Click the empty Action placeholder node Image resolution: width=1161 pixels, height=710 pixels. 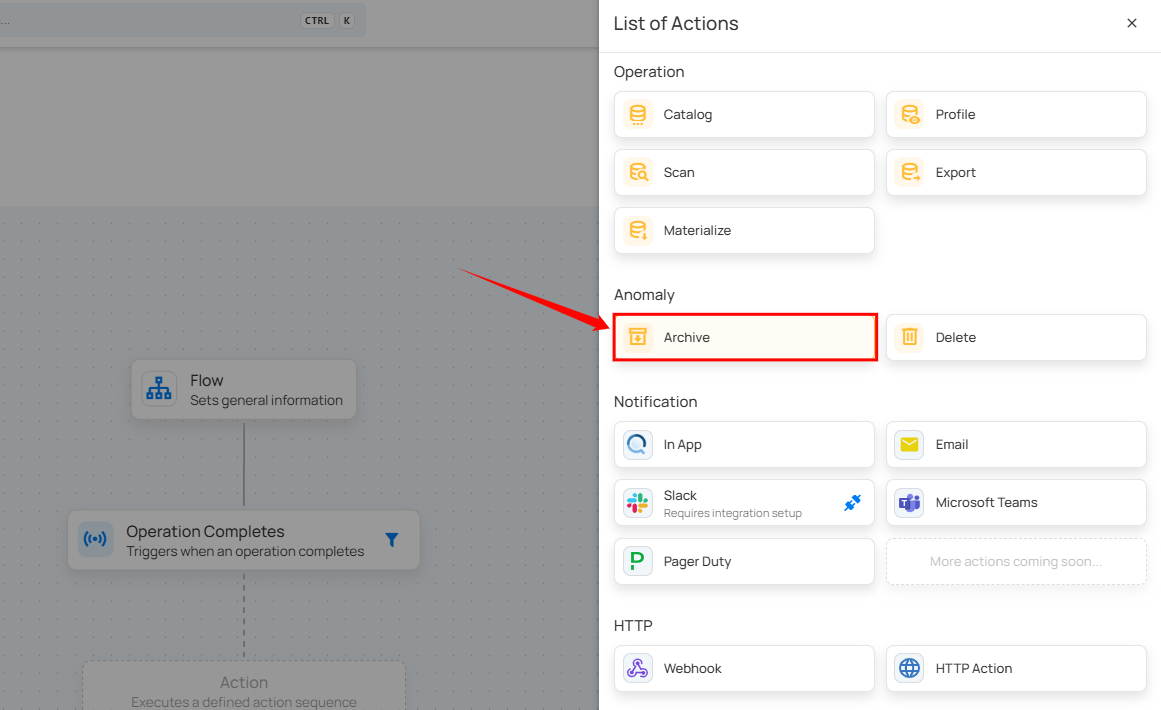pos(244,688)
